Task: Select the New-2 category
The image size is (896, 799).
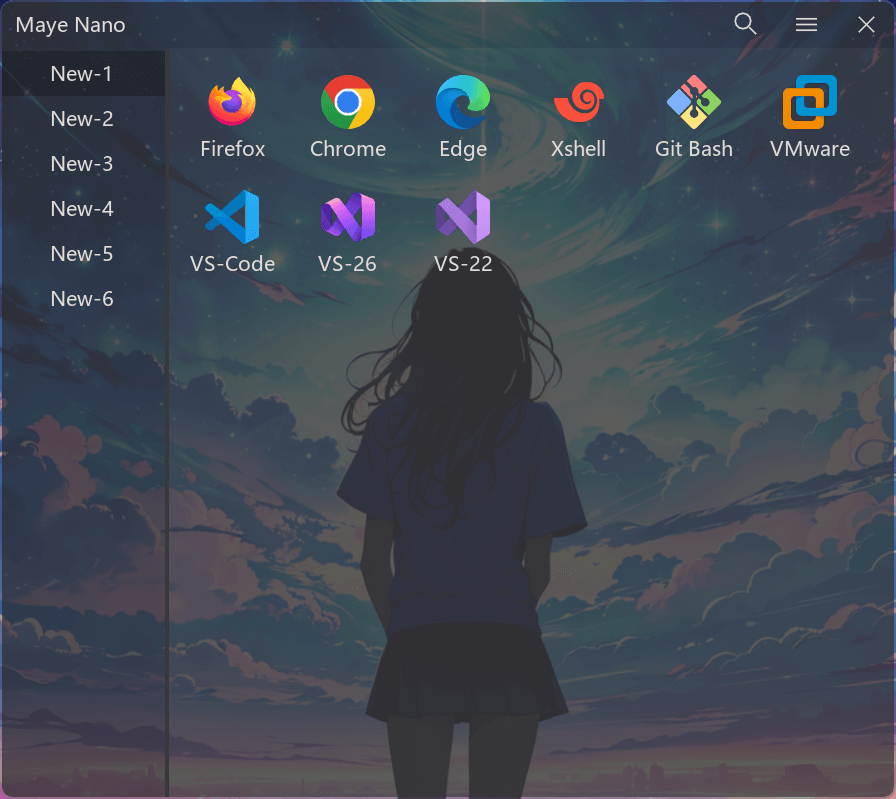Action: coord(82,118)
